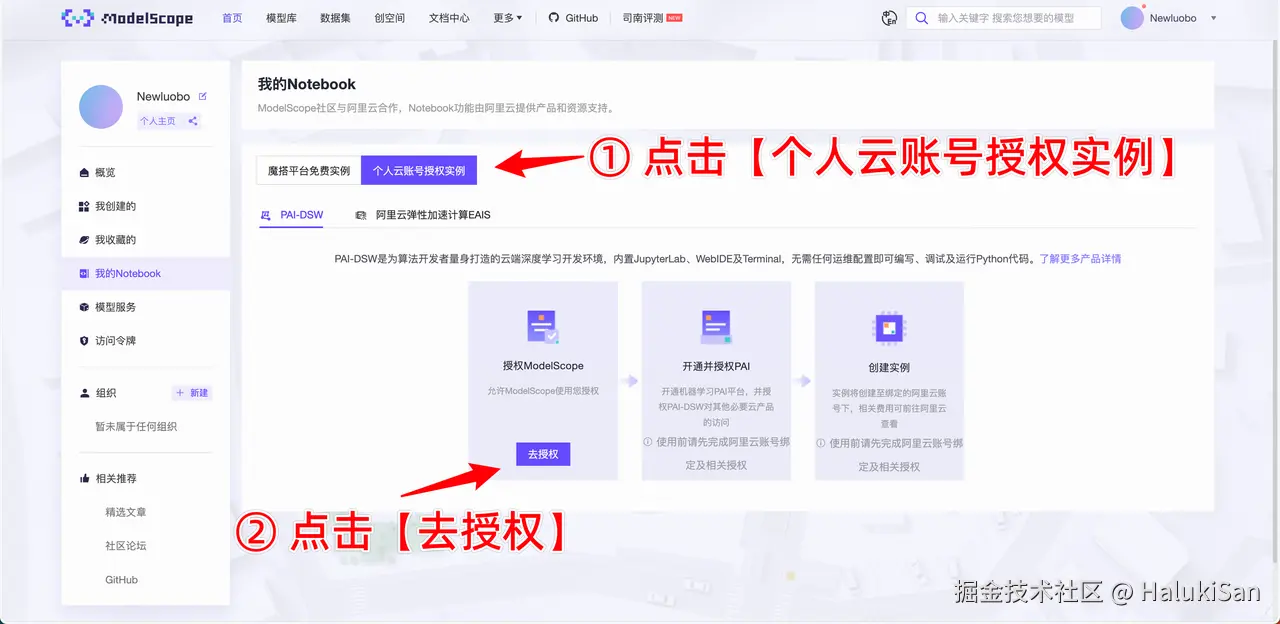Open 创空间 in top navigation

tap(389, 18)
